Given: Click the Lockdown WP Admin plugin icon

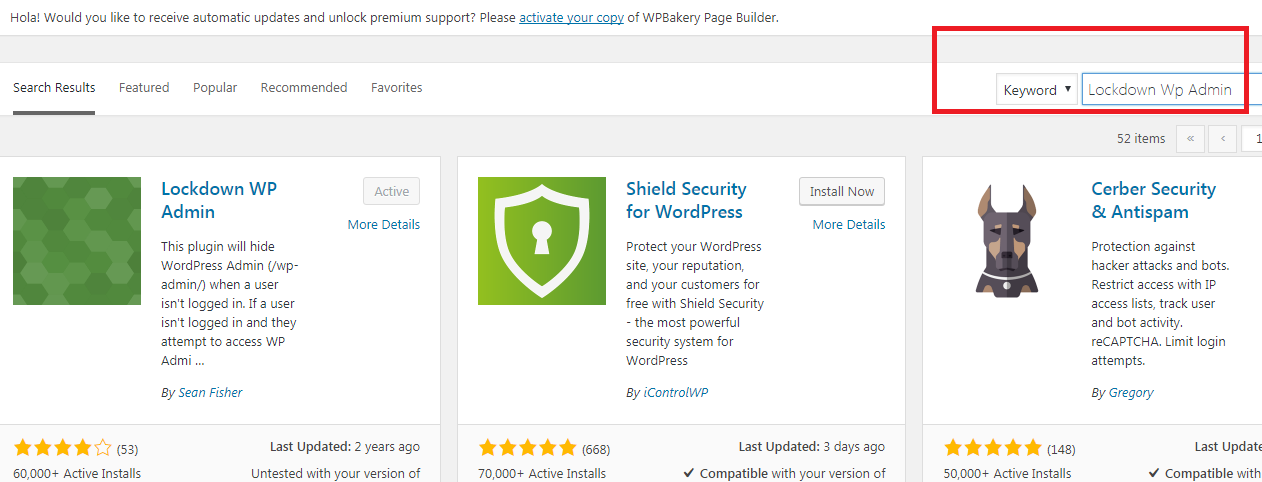Looking at the screenshot, I should click(x=77, y=241).
